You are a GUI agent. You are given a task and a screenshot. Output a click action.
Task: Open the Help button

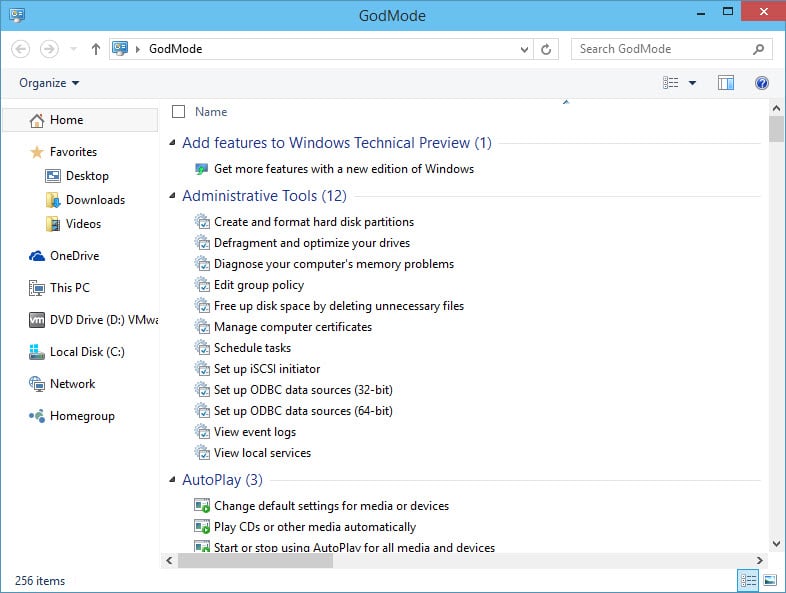click(761, 83)
